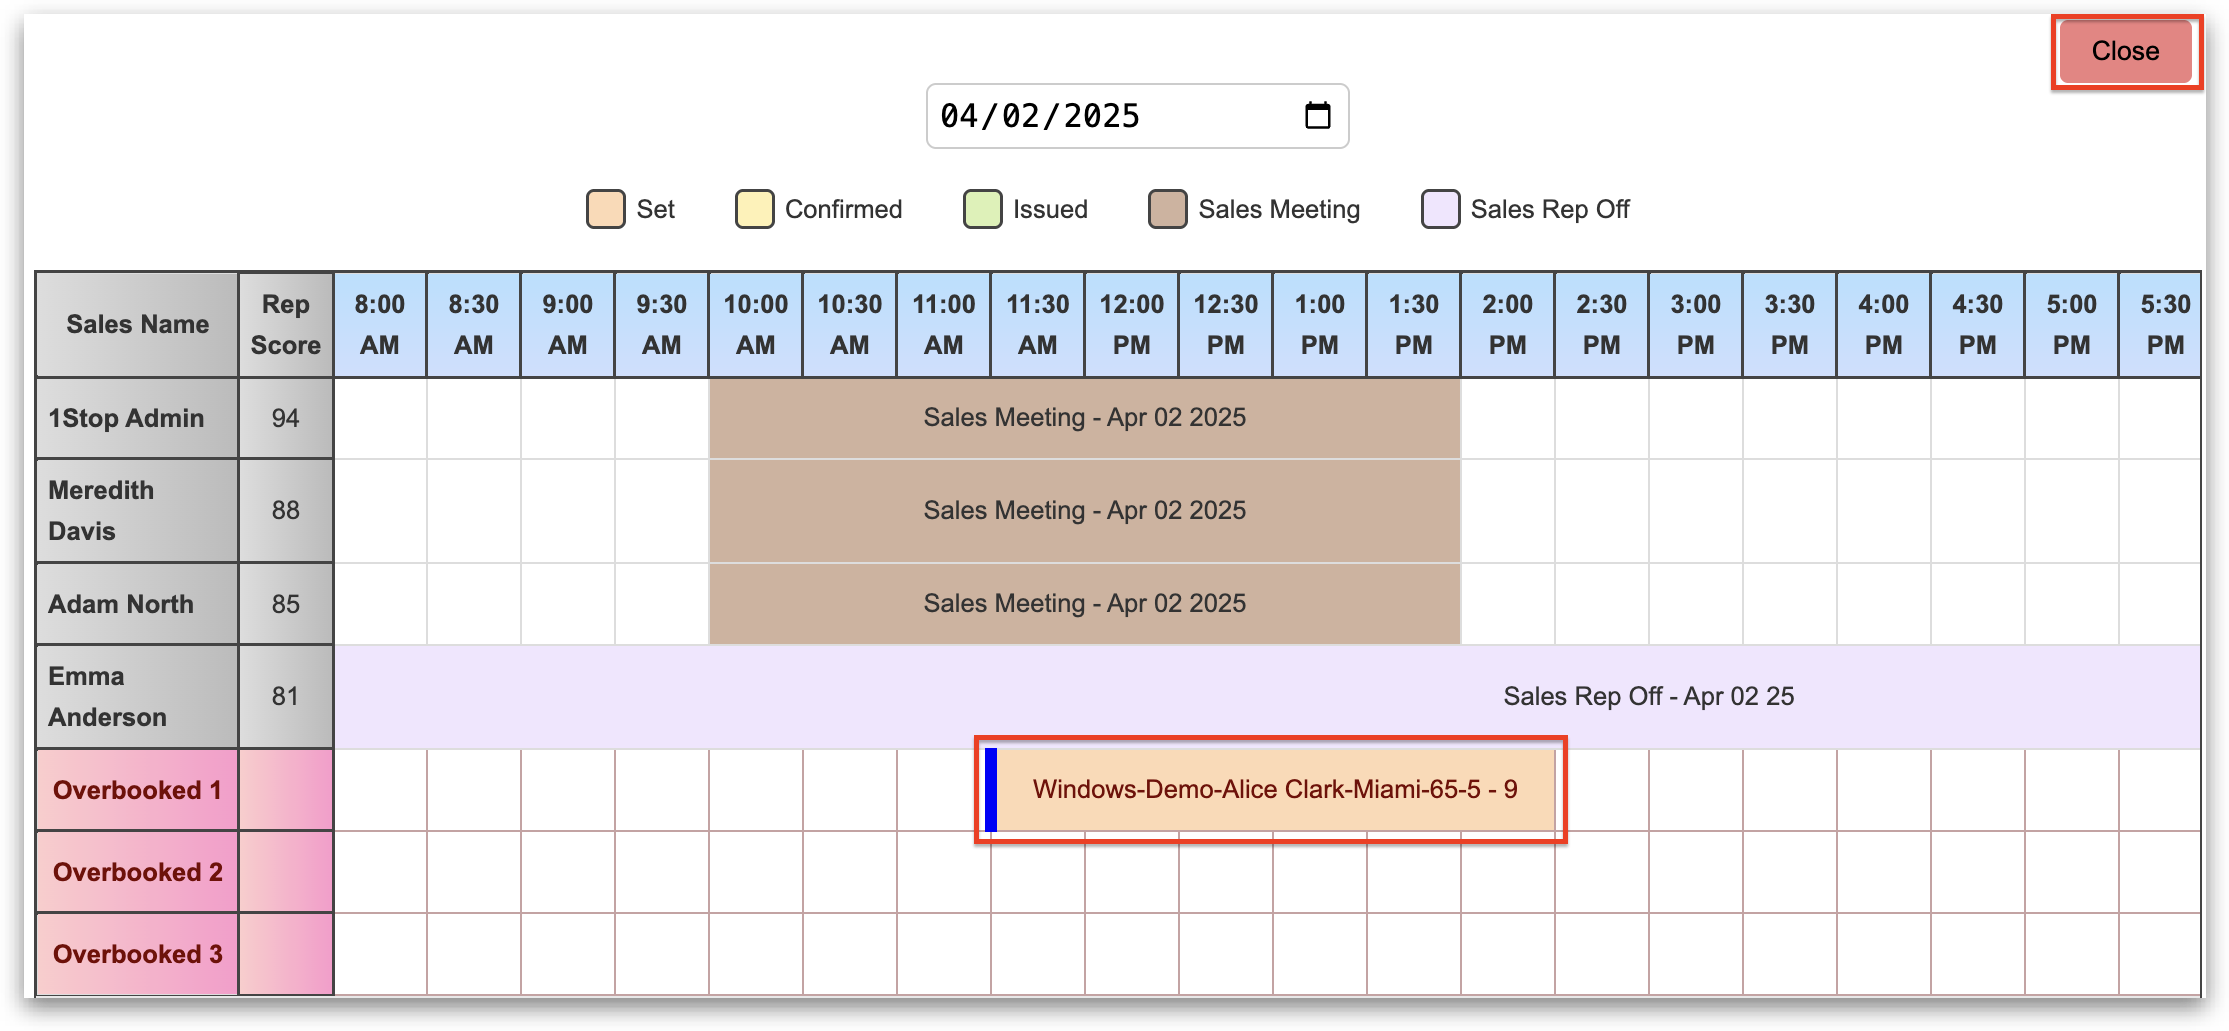Open the calendar date picker icon

(1317, 116)
